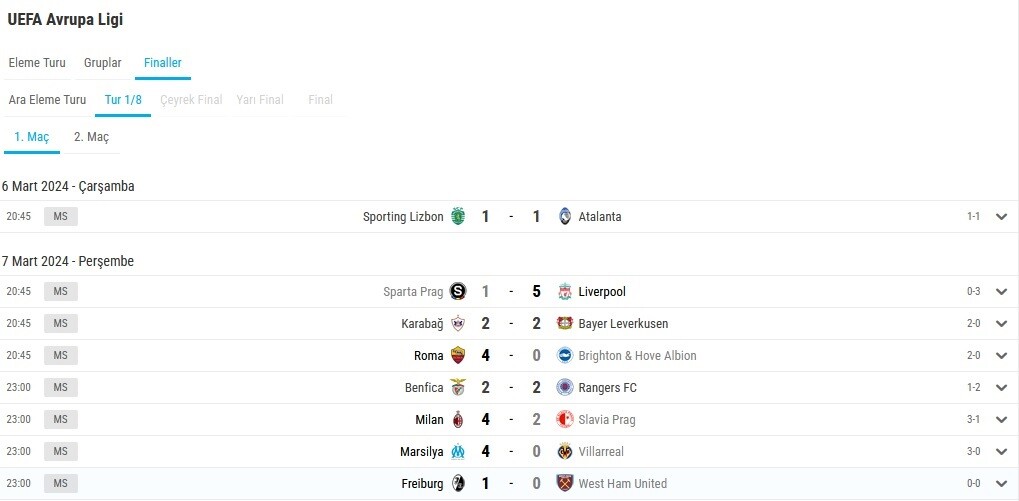
Task: Click the Rangers FC badge
Action: click(x=565, y=387)
